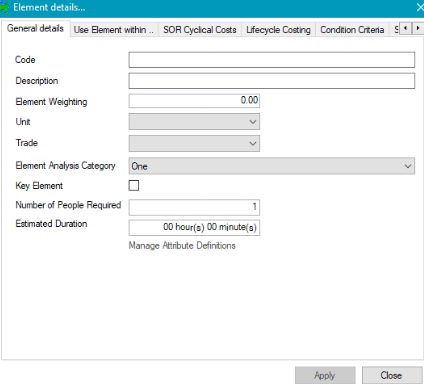Click the Close button
Viewport: 424px width, 384px height.
pyautogui.click(x=392, y=375)
